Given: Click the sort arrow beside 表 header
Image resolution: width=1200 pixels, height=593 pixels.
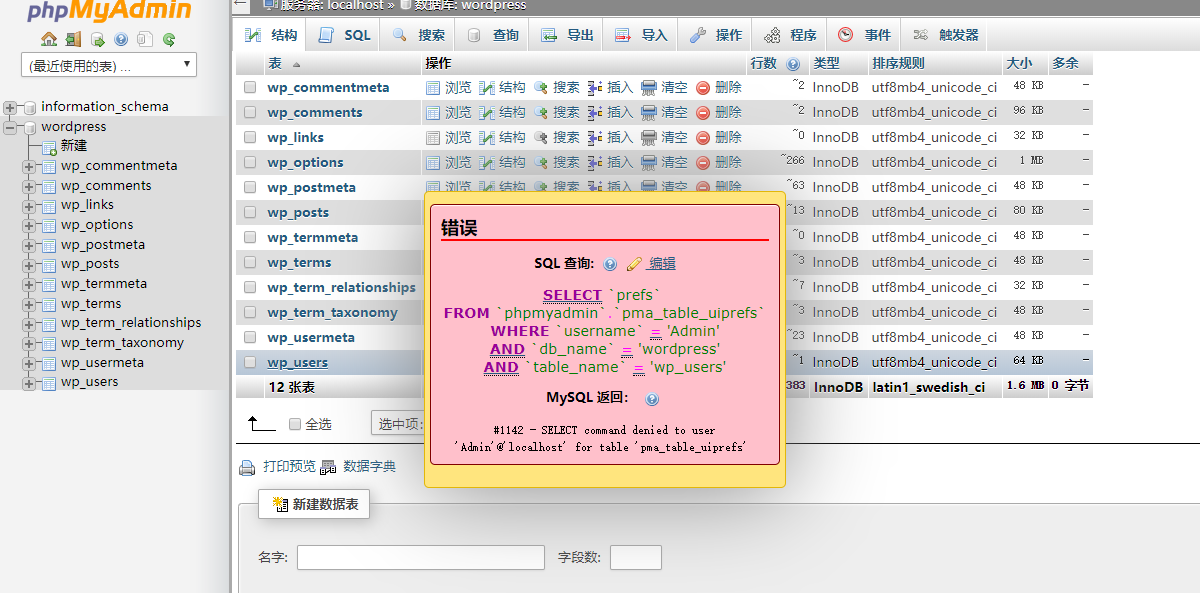Looking at the screenshot, I should click(x=296, y=64).
